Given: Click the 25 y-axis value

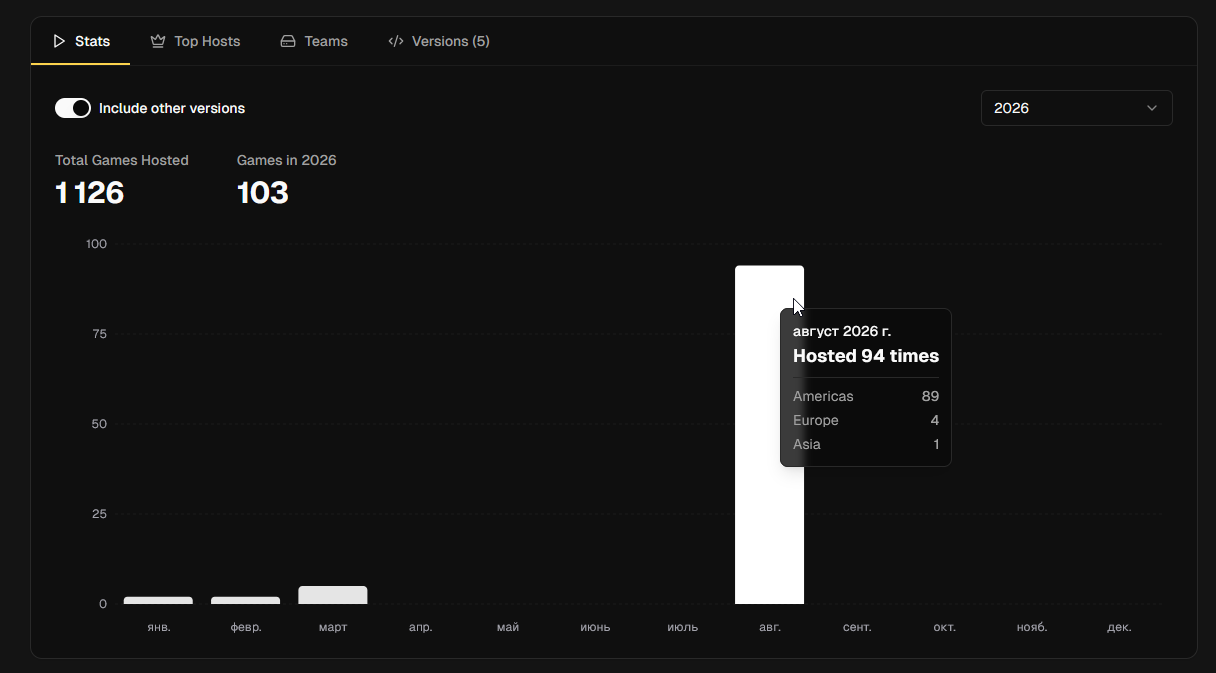Looking at the screenshot, I should (99, 514).
